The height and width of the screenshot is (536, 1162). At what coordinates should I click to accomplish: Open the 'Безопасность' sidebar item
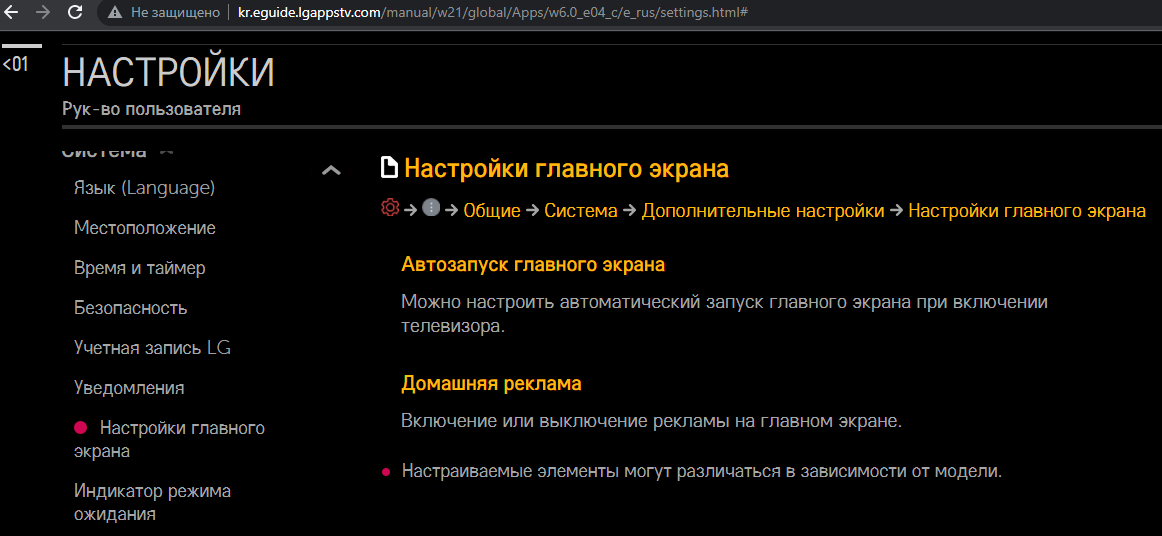point(130,308)
